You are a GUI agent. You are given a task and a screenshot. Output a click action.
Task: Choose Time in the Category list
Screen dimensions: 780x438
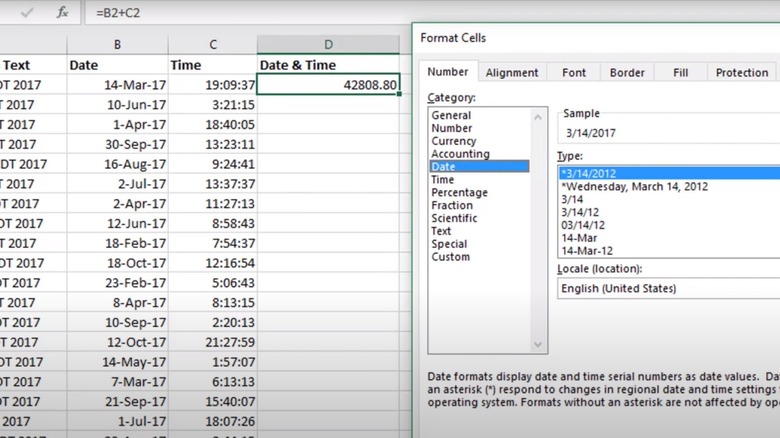pos(444,180)
